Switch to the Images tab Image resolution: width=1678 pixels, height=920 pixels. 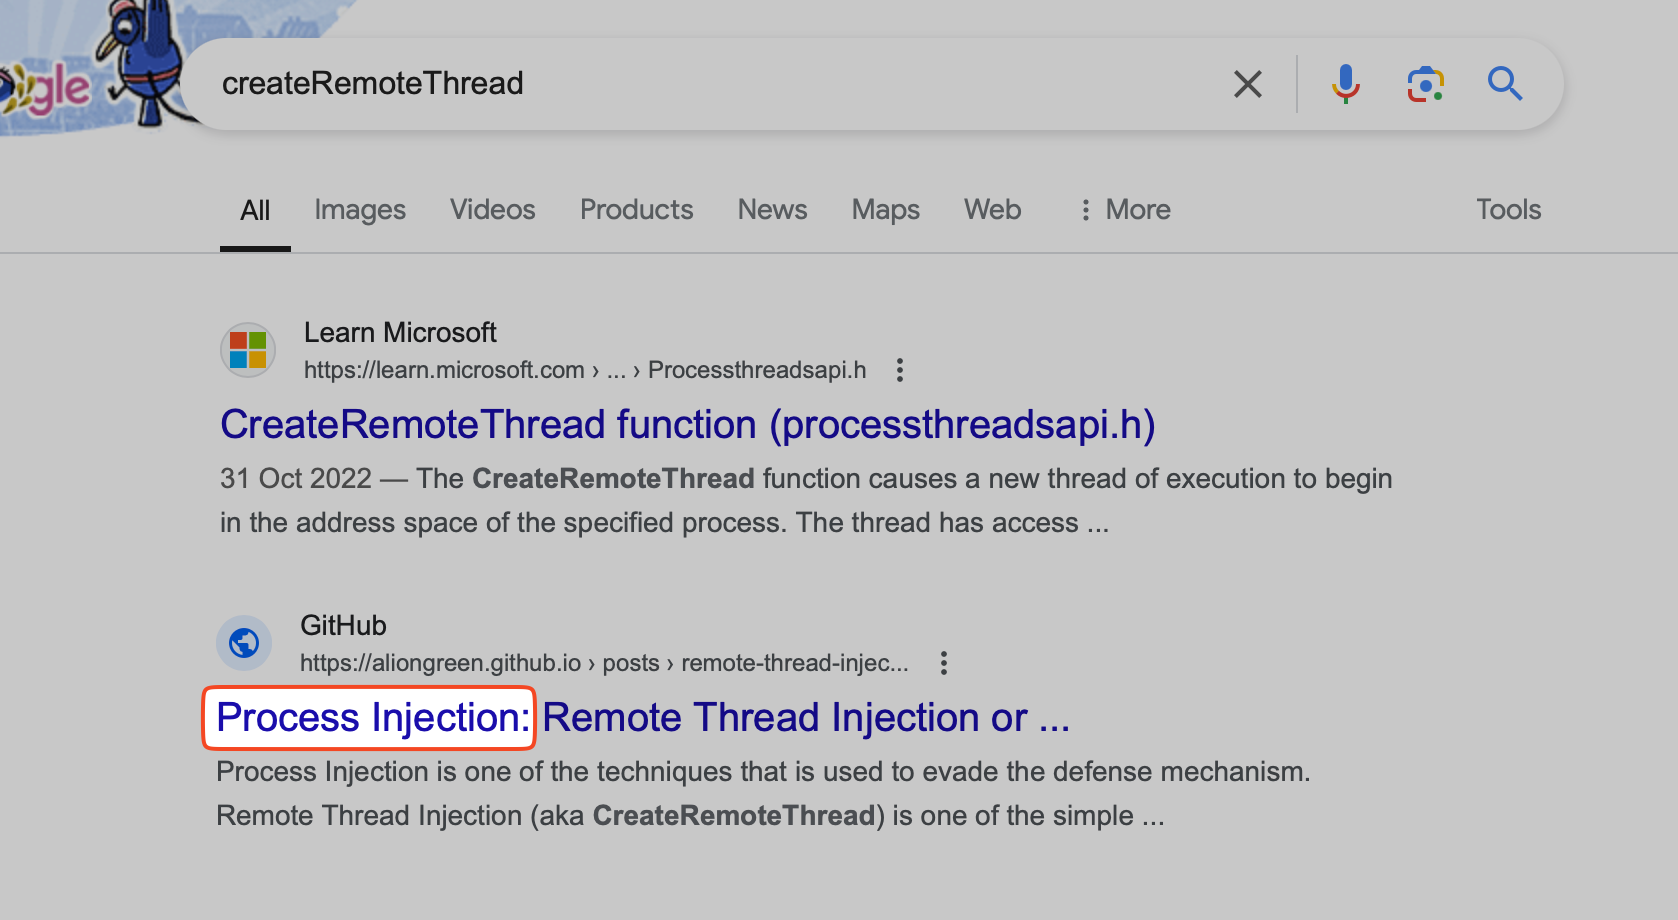click(360, 210)
